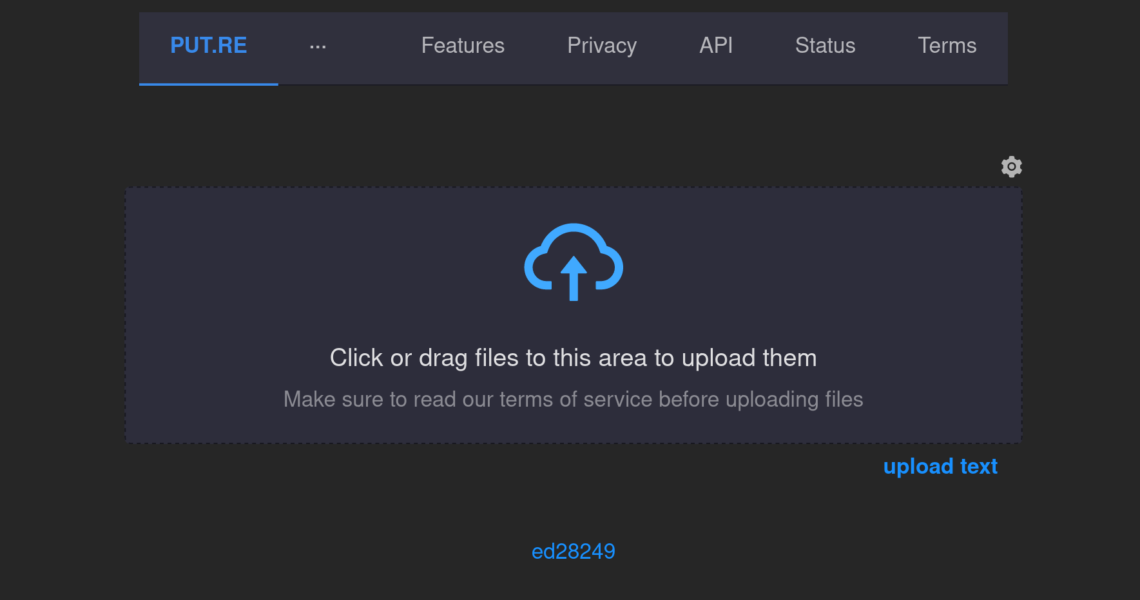1140x600 pixels.
Task: Click the upward arrow inside the cloud
Action: [x=574, y=278]
